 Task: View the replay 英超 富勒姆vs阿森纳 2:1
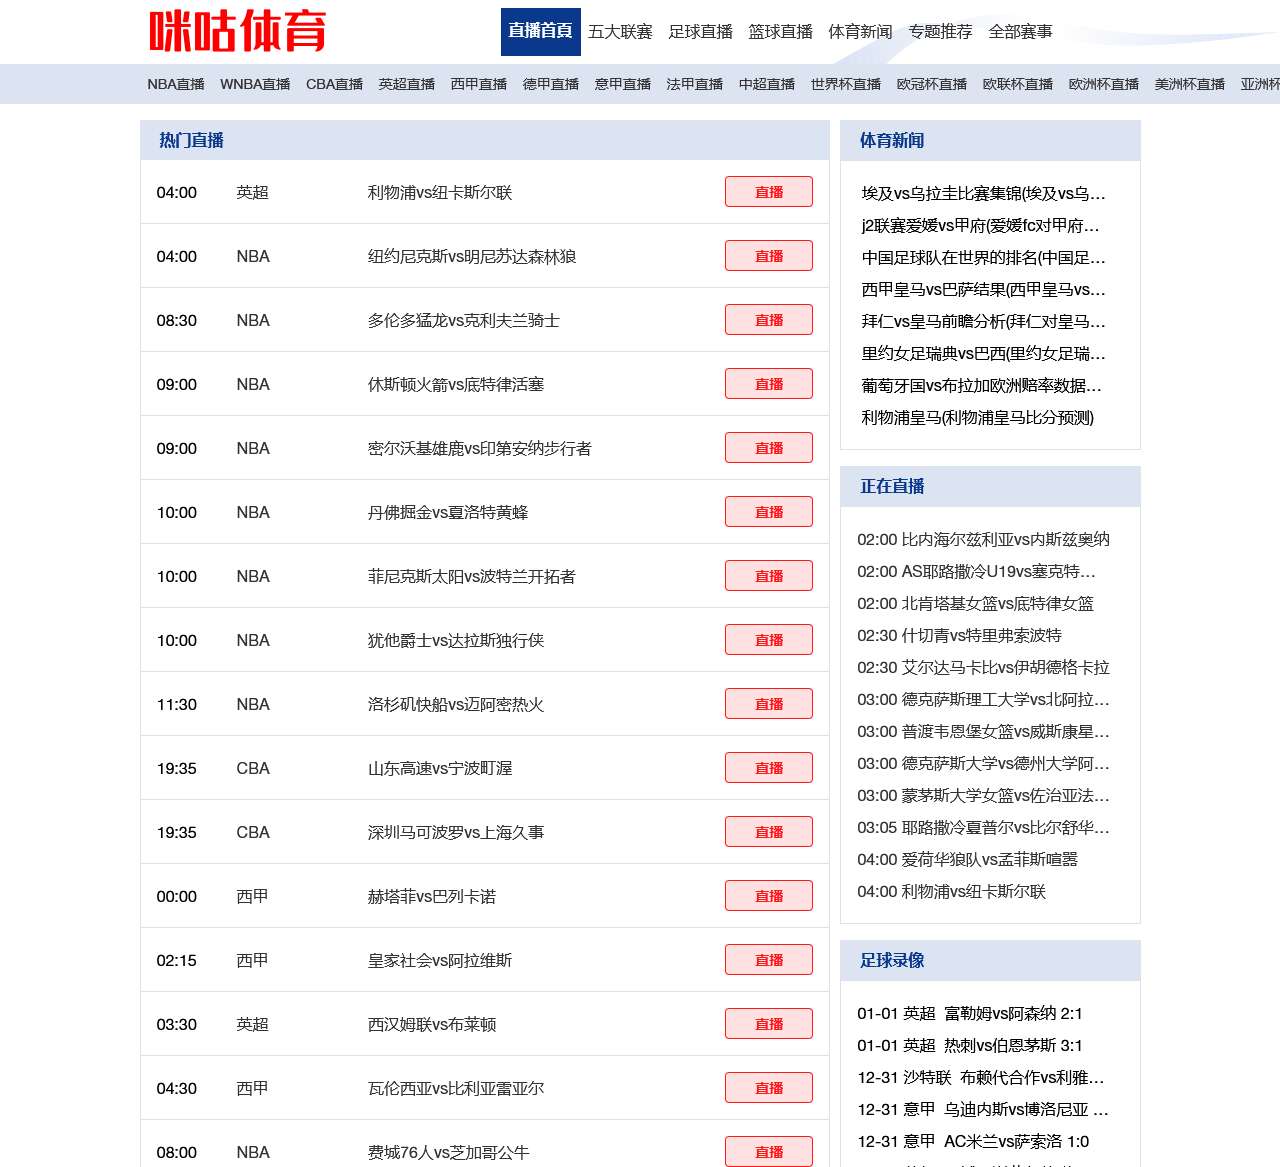tap(969, 1013)
